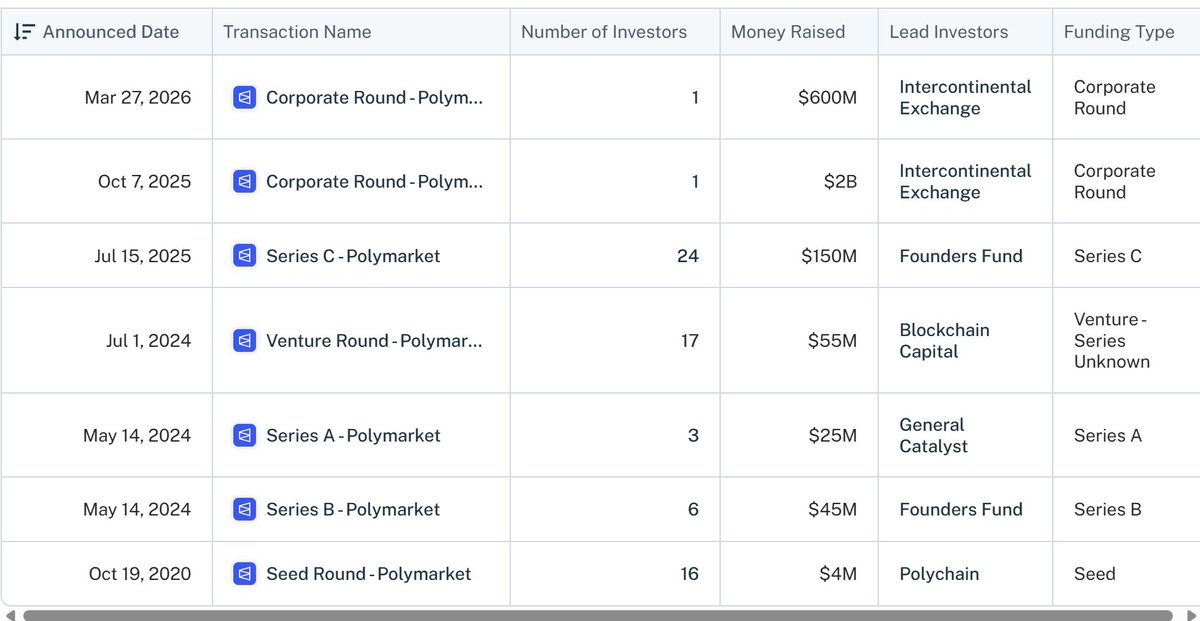
Task: Click the horizontal scrollbar below the table
Action: [x=597, y=615]
